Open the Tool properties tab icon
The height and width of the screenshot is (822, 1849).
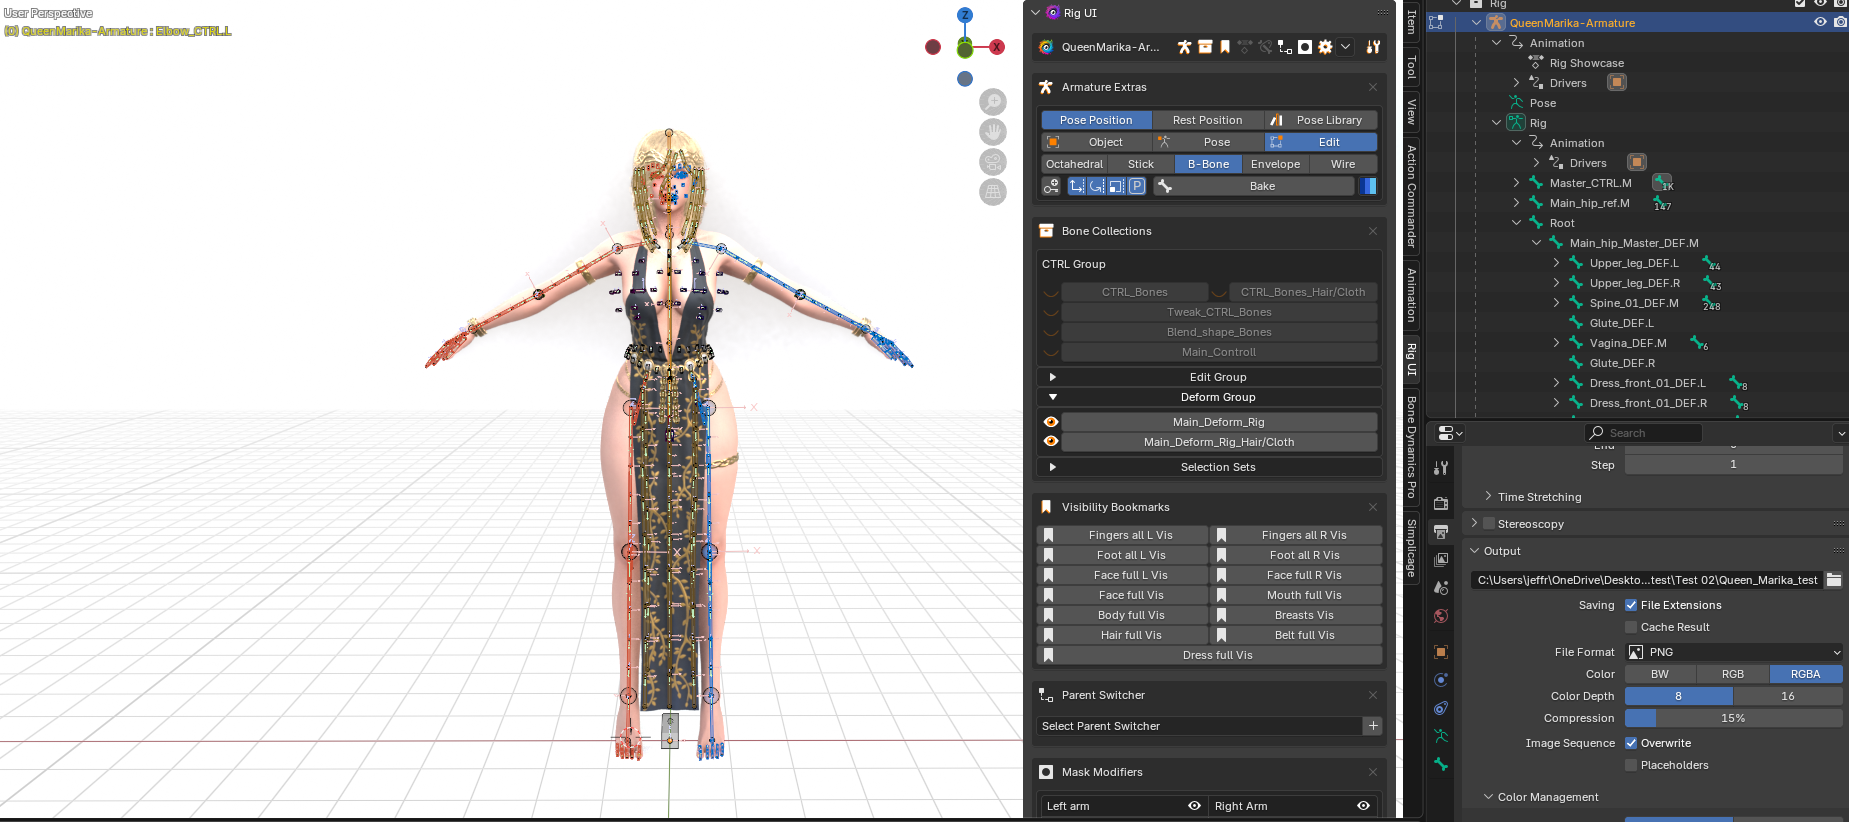coord(1441,468)
